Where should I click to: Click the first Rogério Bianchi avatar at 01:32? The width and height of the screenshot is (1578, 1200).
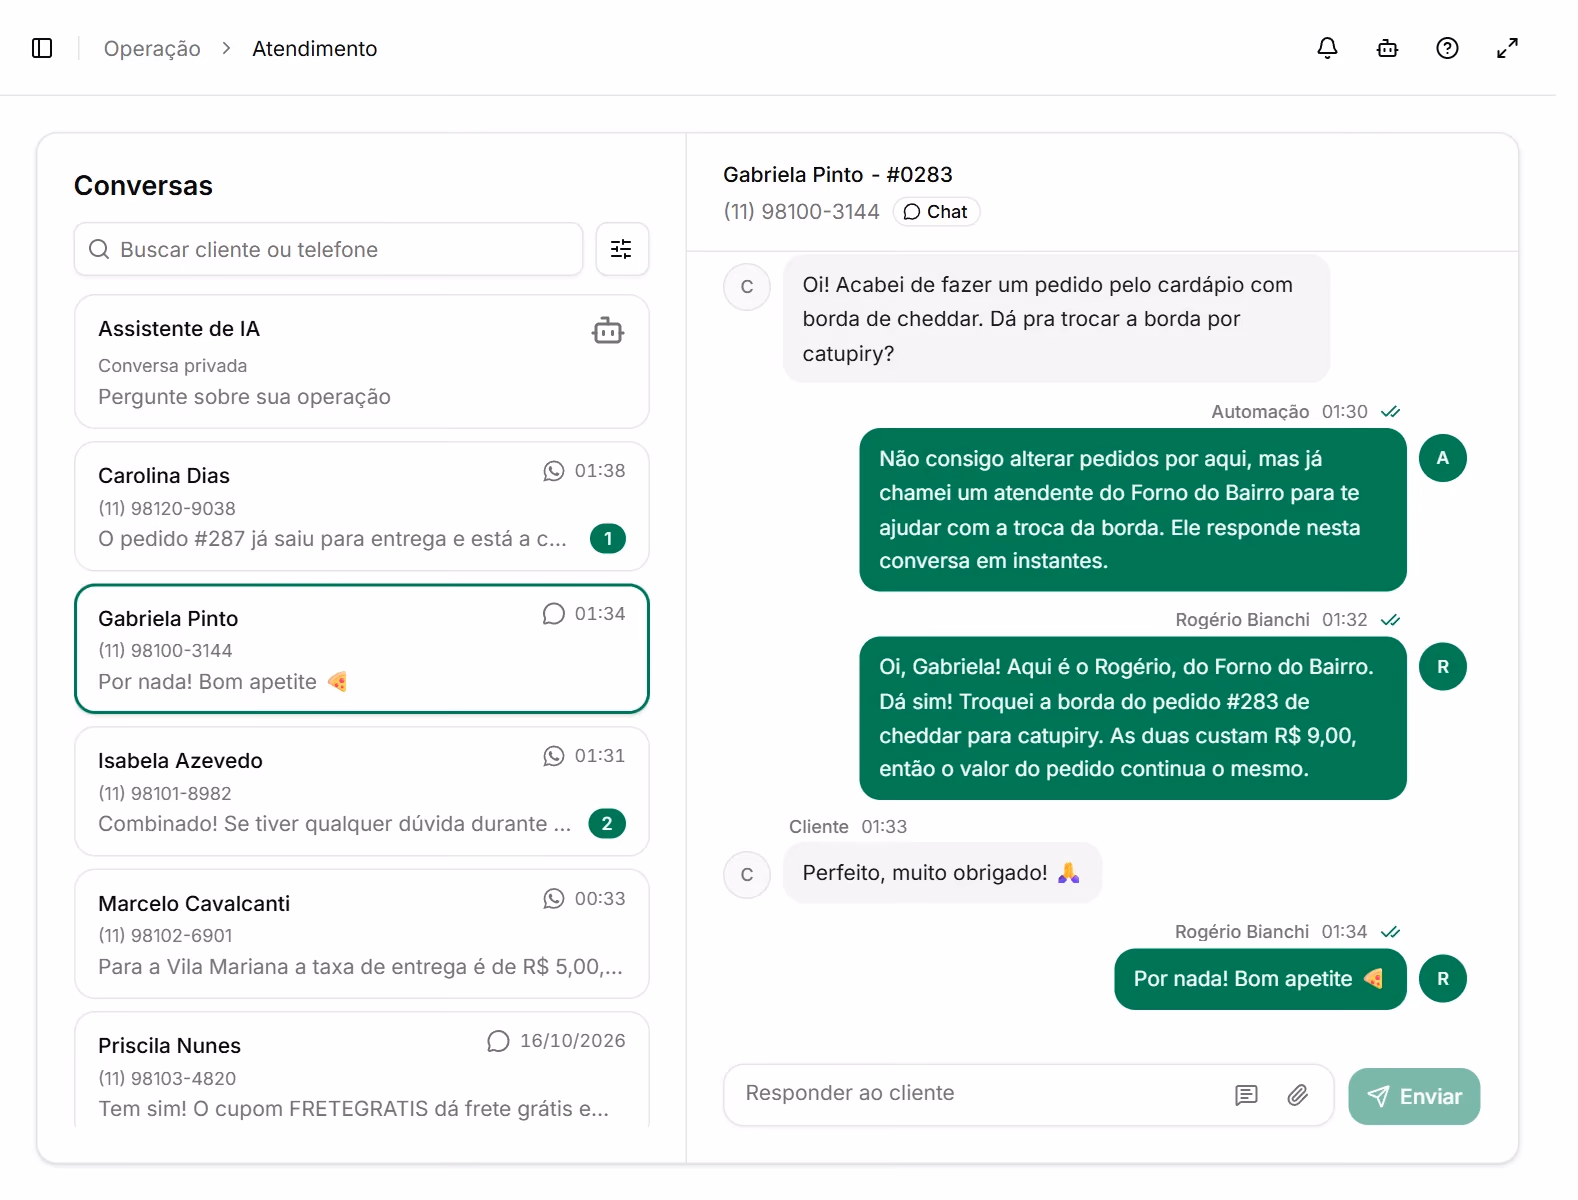pos(1443,666)
